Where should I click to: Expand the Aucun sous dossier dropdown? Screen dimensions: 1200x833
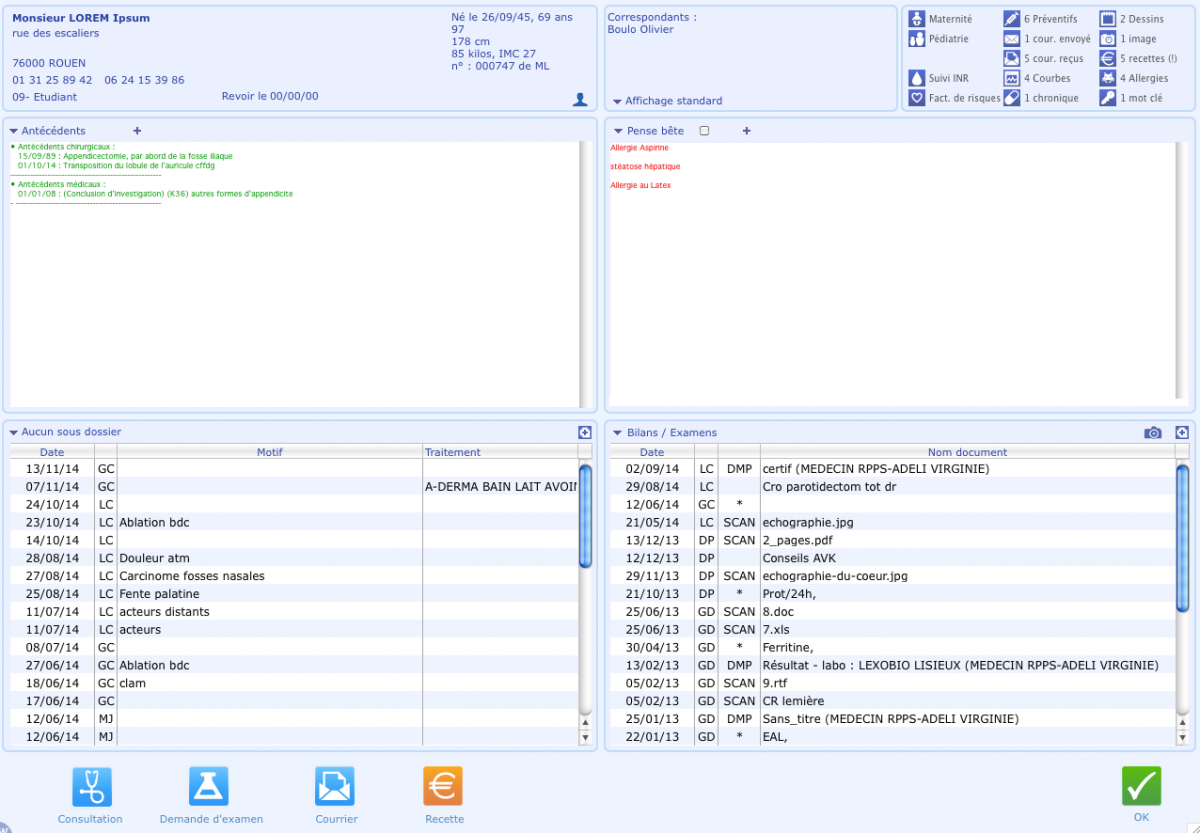pyautogui.click(x=14, y=432)
